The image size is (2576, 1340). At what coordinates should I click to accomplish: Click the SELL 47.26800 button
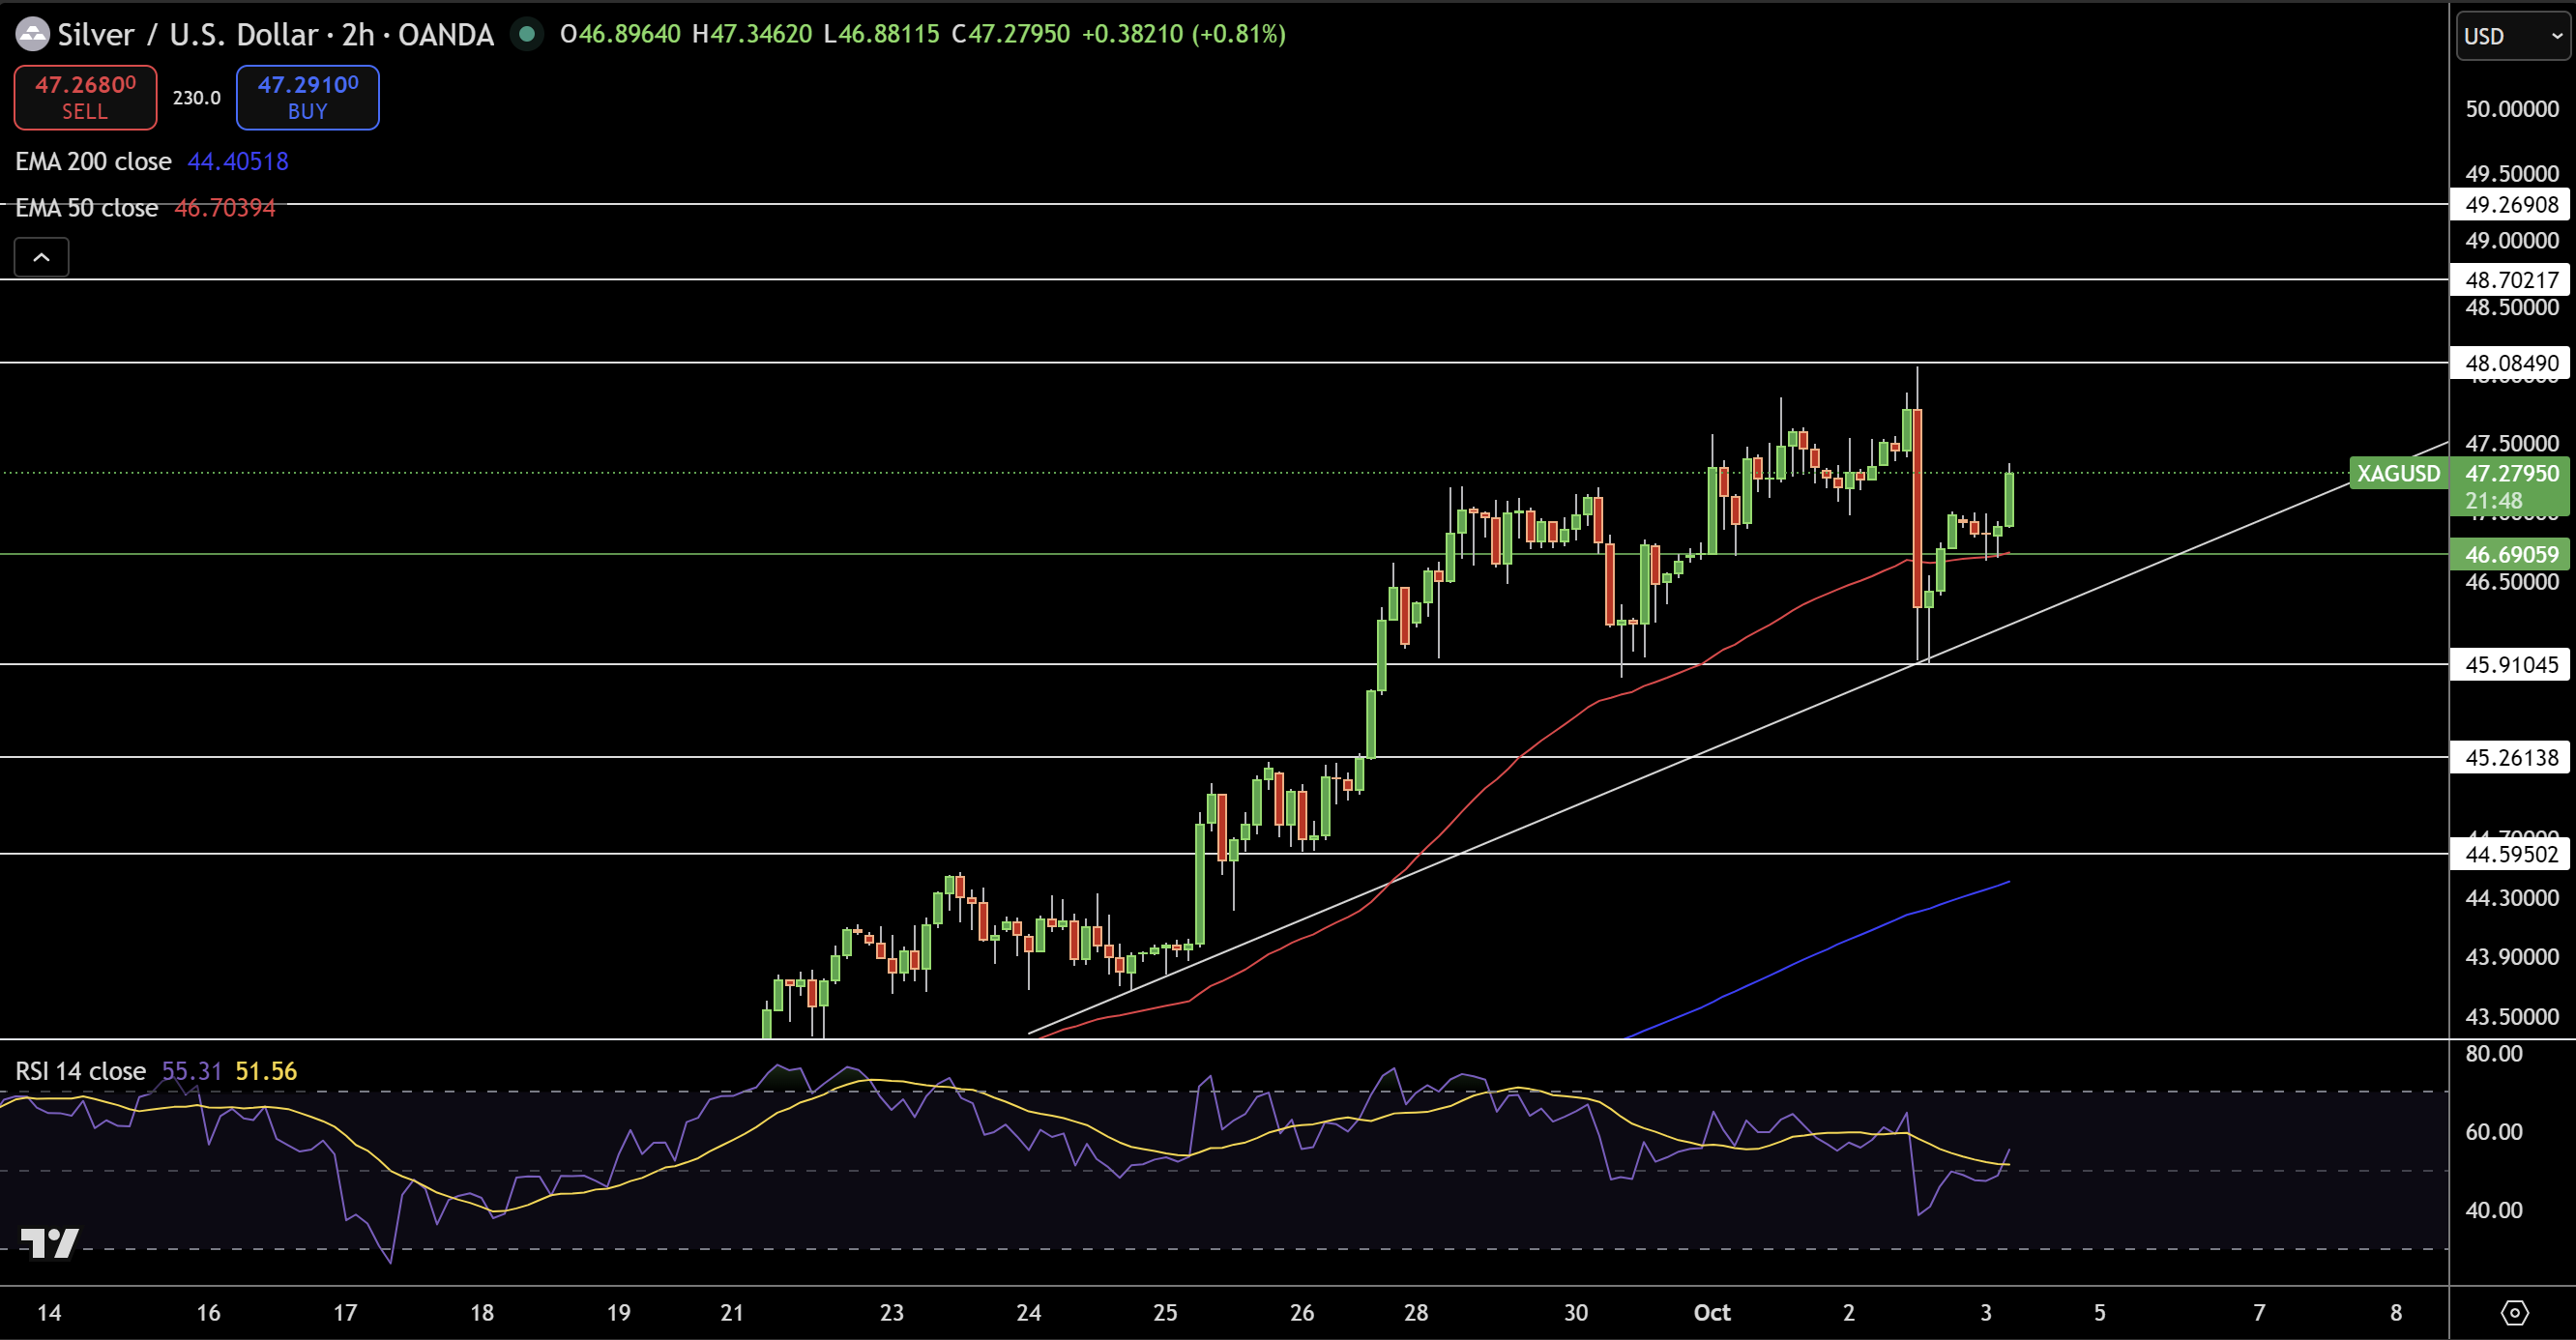(85, 97)
